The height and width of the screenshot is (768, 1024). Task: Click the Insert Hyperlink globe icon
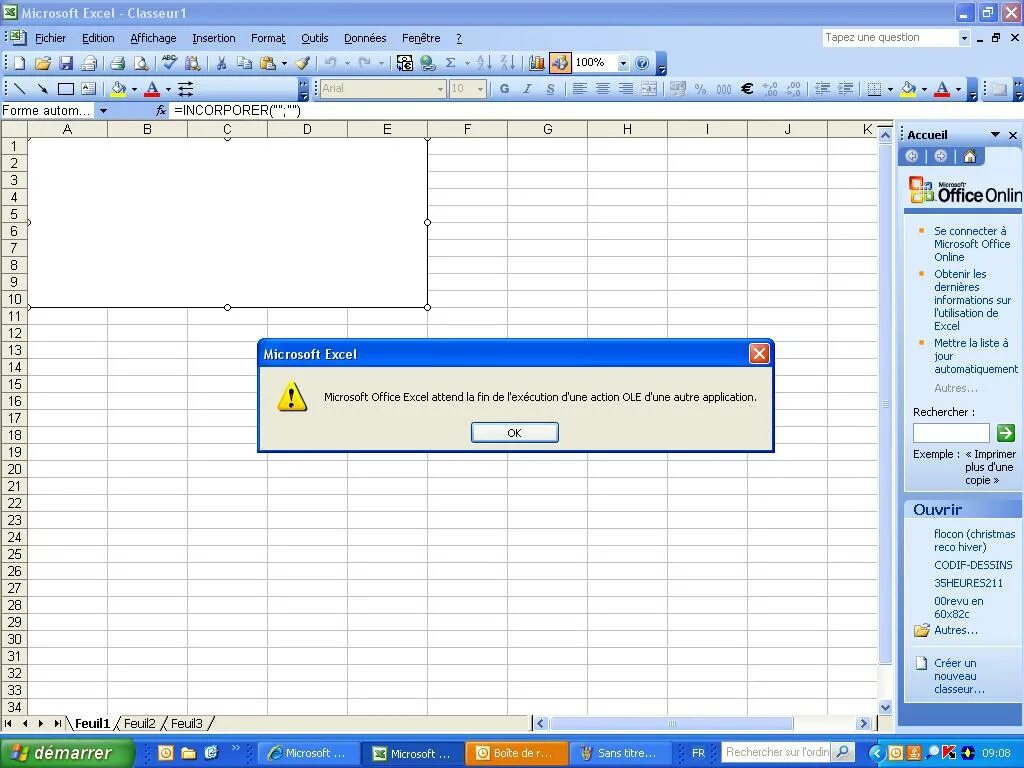[x=428, y=63]
